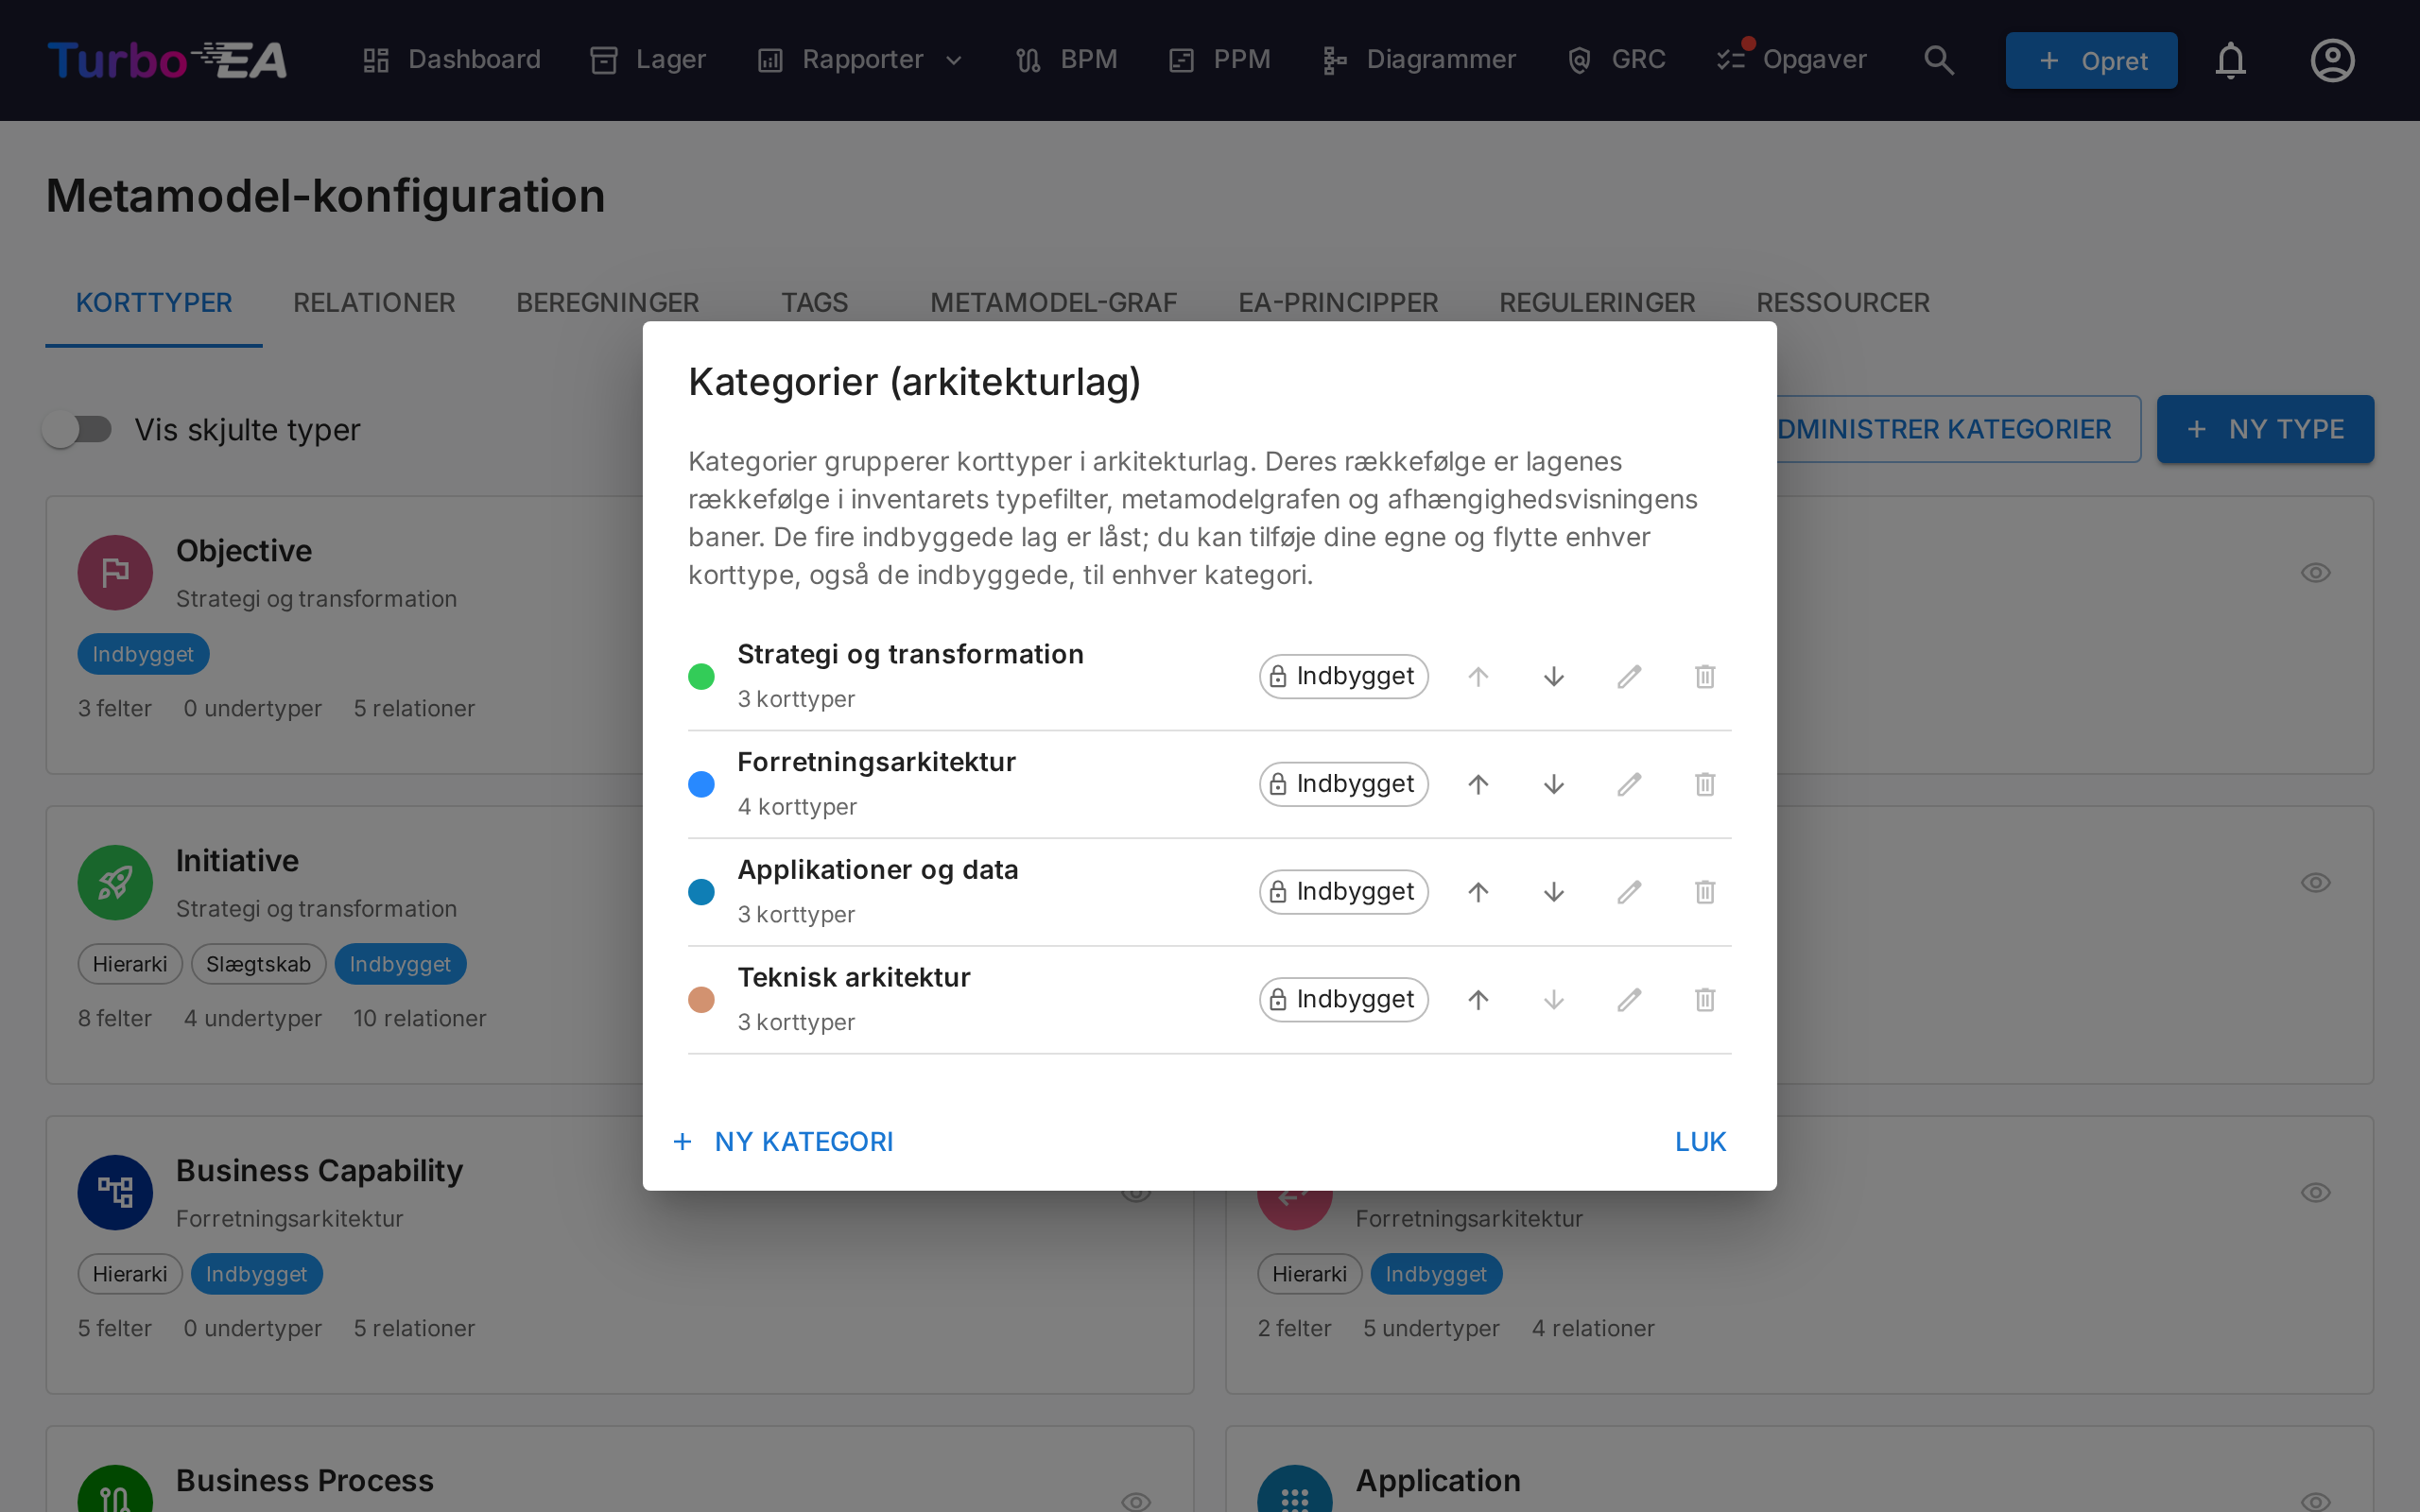
Task: Click edit pencil for Applikationer og data
Action: (x=1629, y=892)
